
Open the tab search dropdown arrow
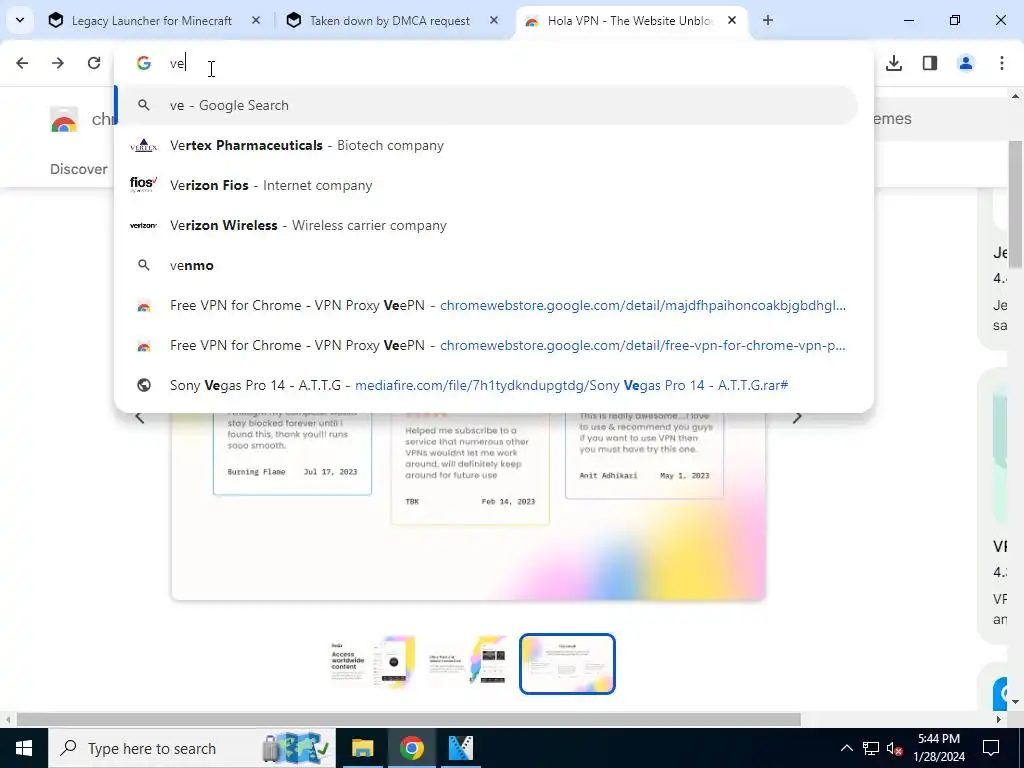coord(20,20)
